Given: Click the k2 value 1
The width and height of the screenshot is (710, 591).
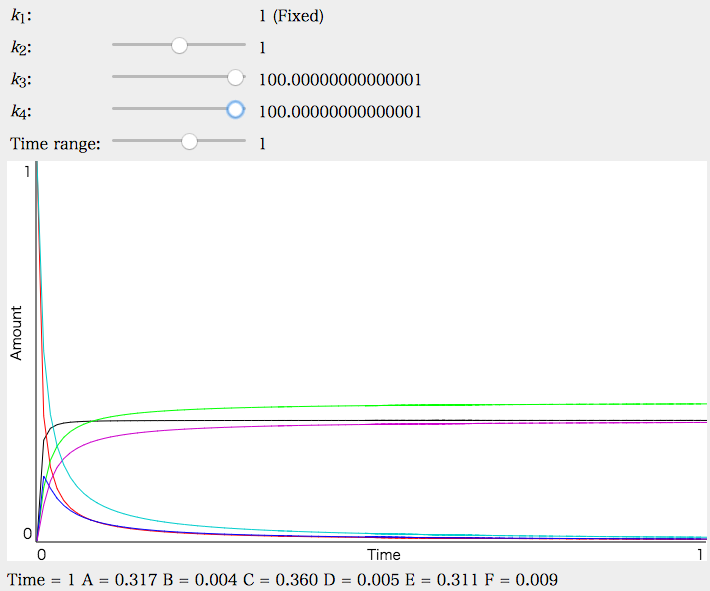Looking at the screenshot, I should (262, 48).
